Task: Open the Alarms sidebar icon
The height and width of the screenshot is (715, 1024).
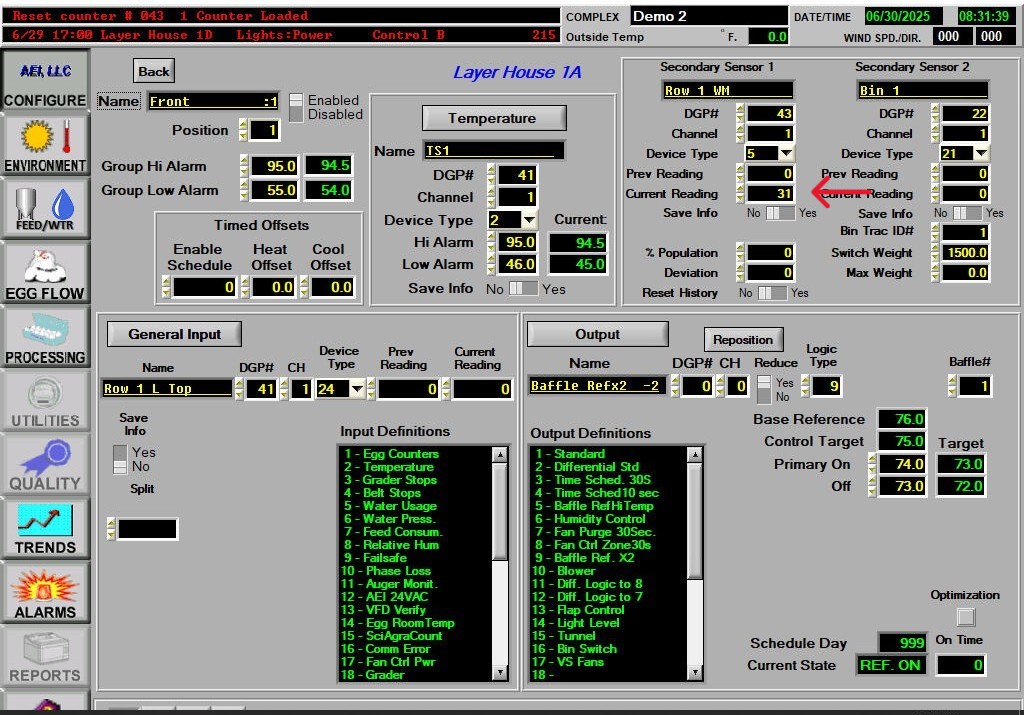Action: point(44,591)
